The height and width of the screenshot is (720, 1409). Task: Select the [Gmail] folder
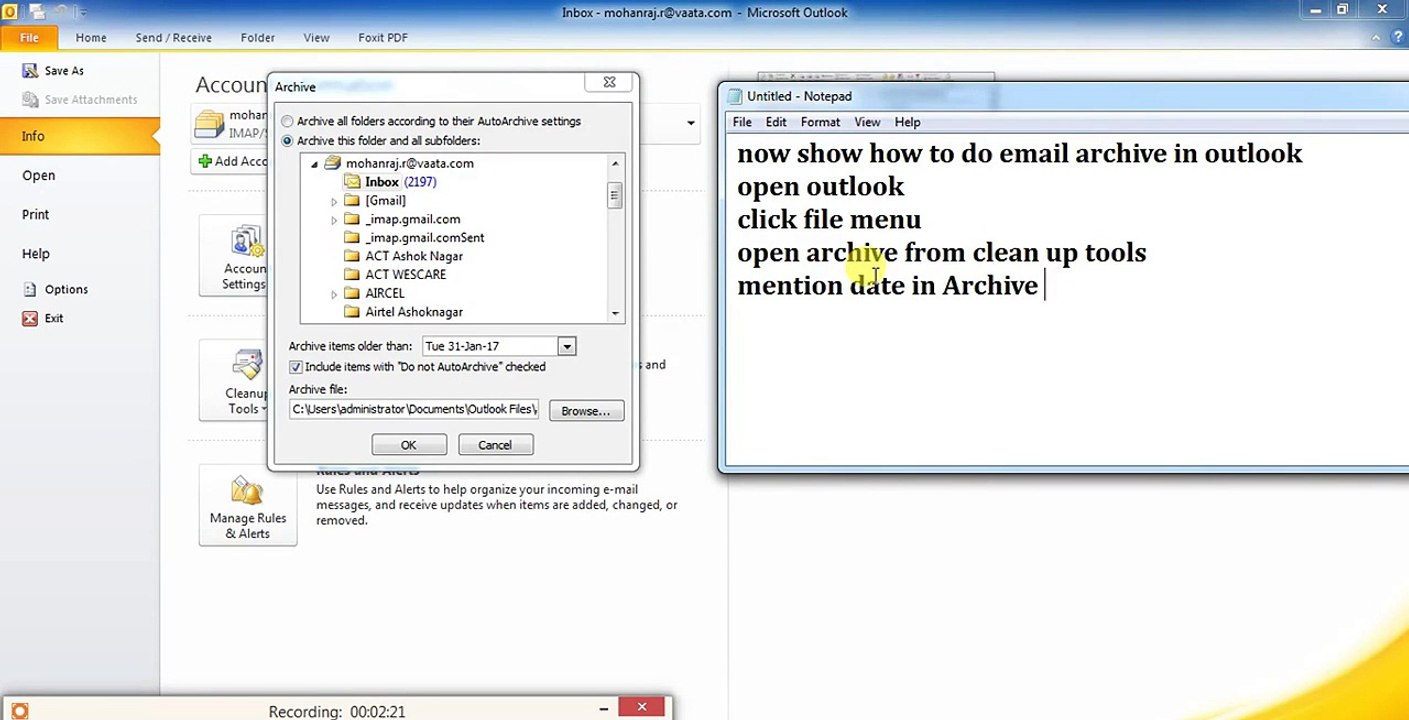[385, 200]
